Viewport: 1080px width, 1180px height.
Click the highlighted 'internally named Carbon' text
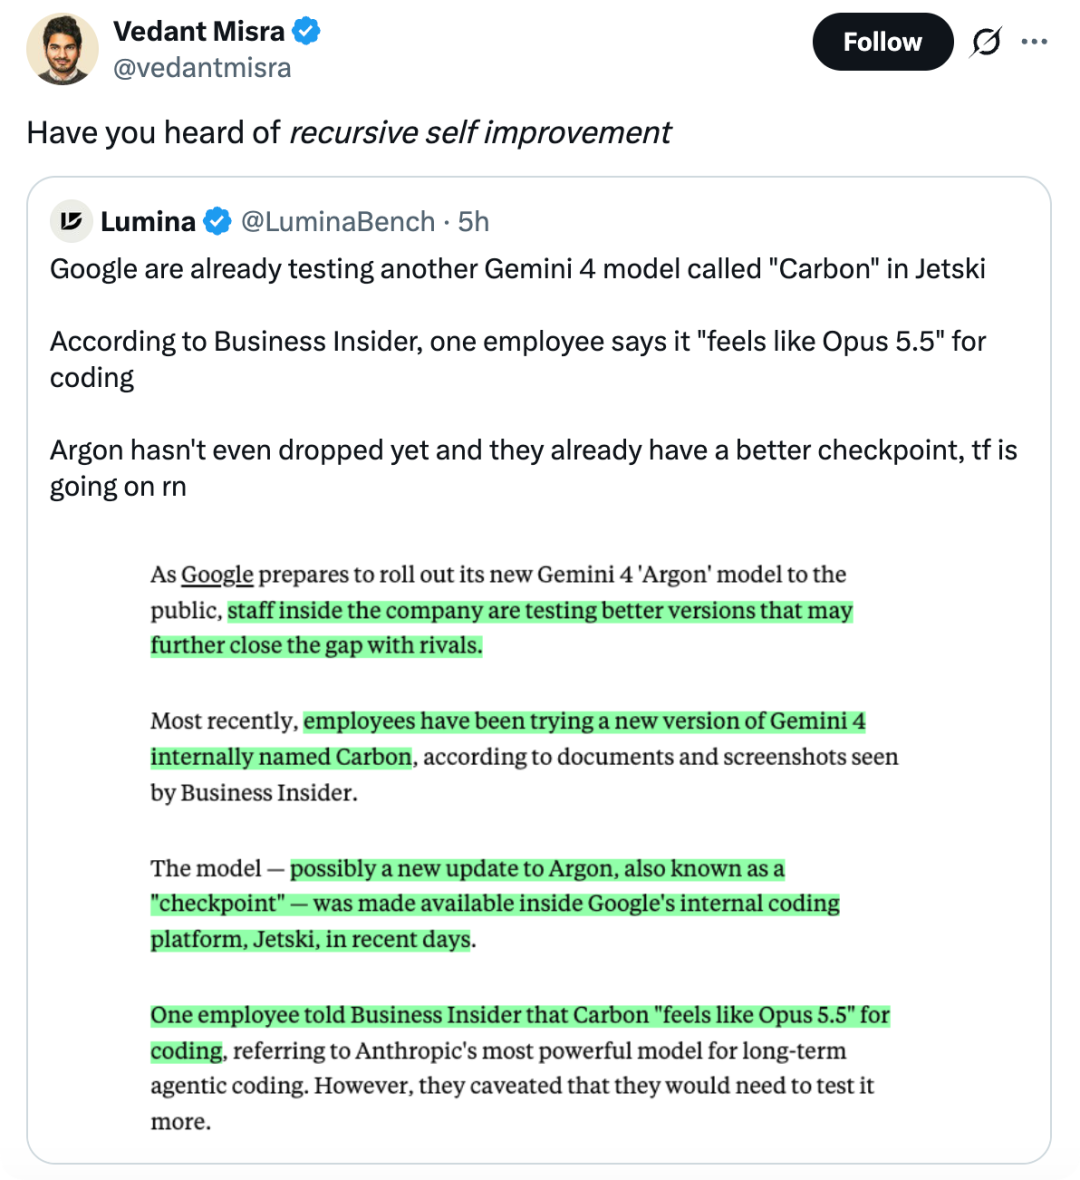tap(281, 756)
